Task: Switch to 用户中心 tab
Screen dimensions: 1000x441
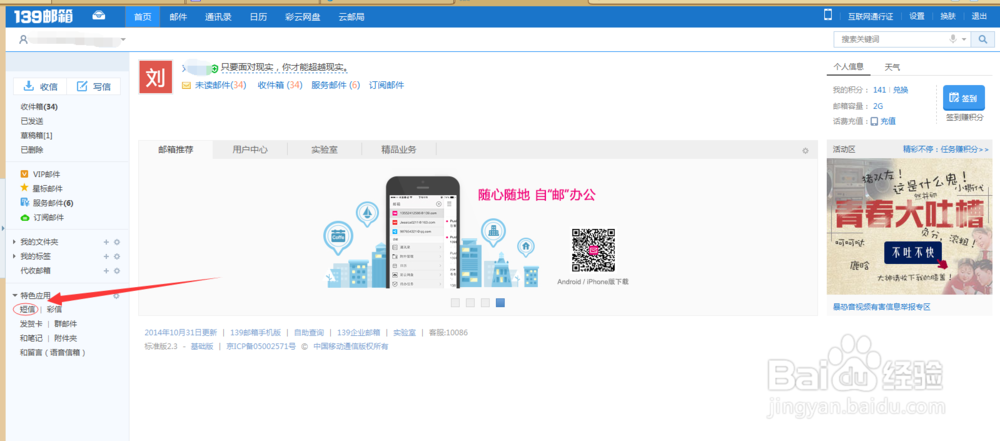Action: point(250,150)
